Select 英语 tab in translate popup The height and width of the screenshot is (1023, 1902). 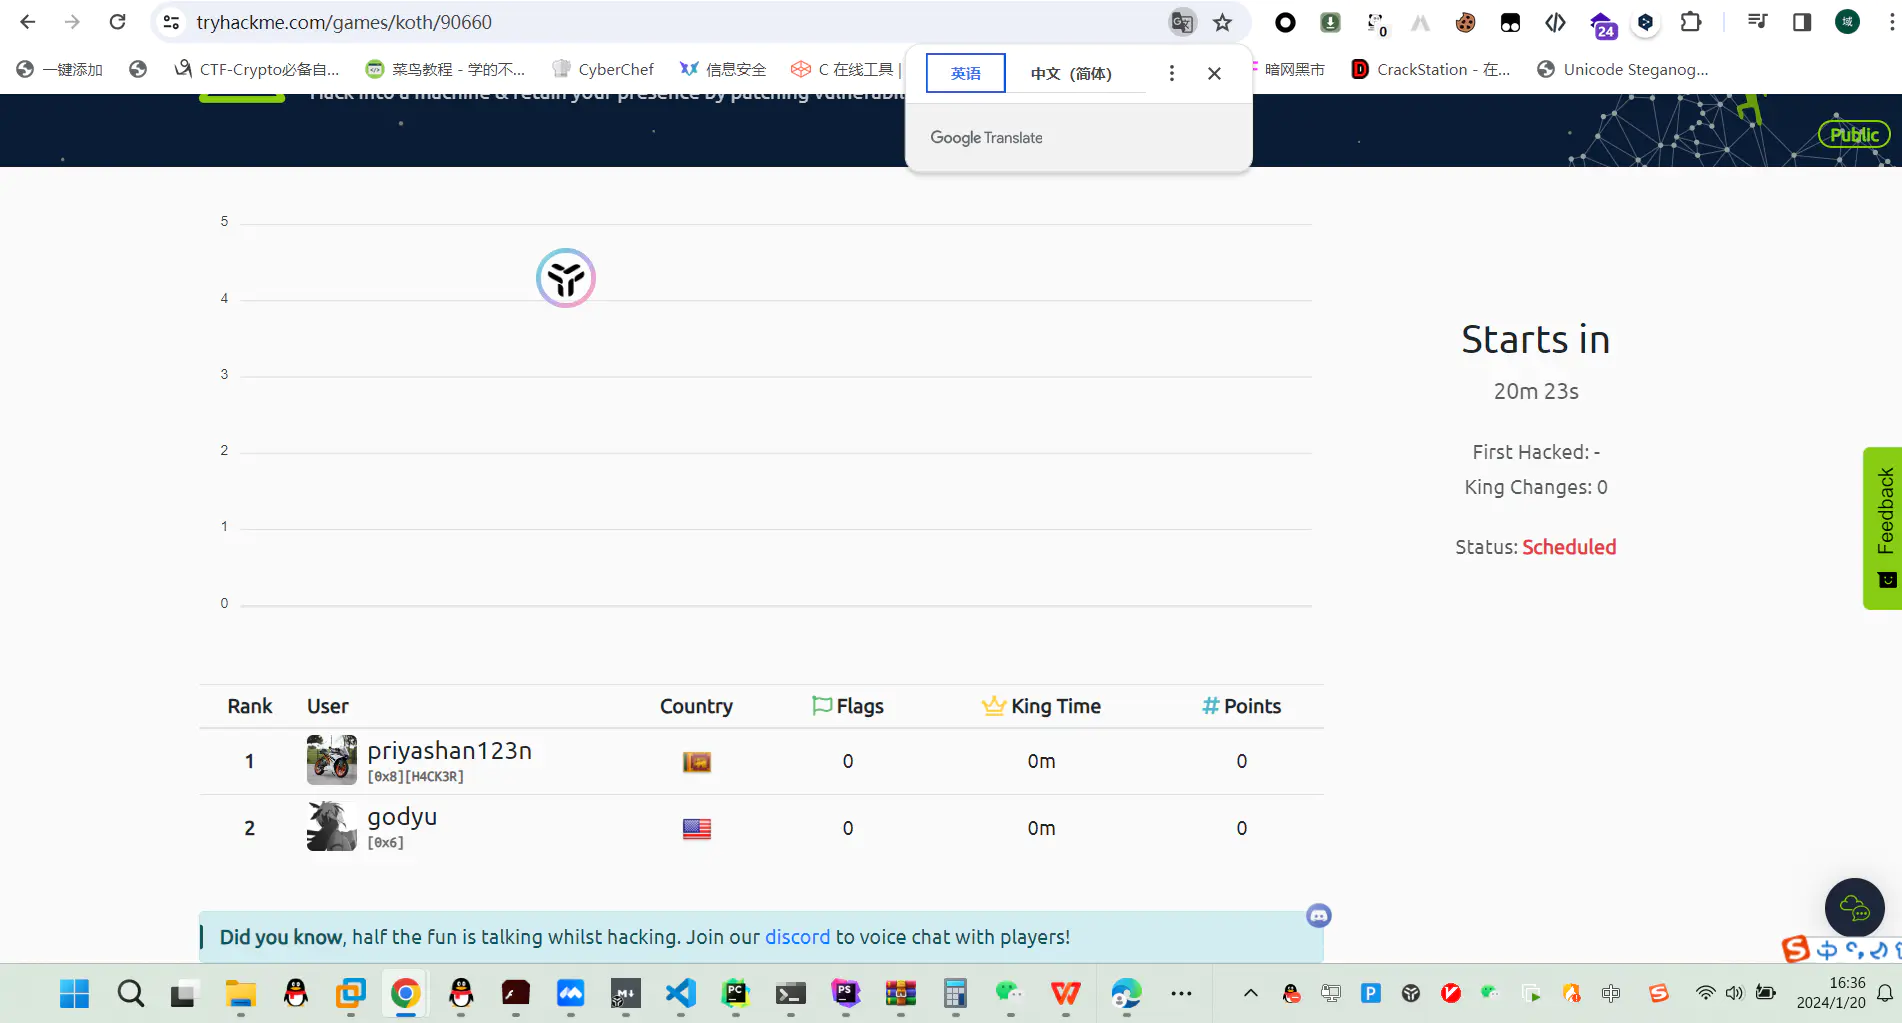965,73
